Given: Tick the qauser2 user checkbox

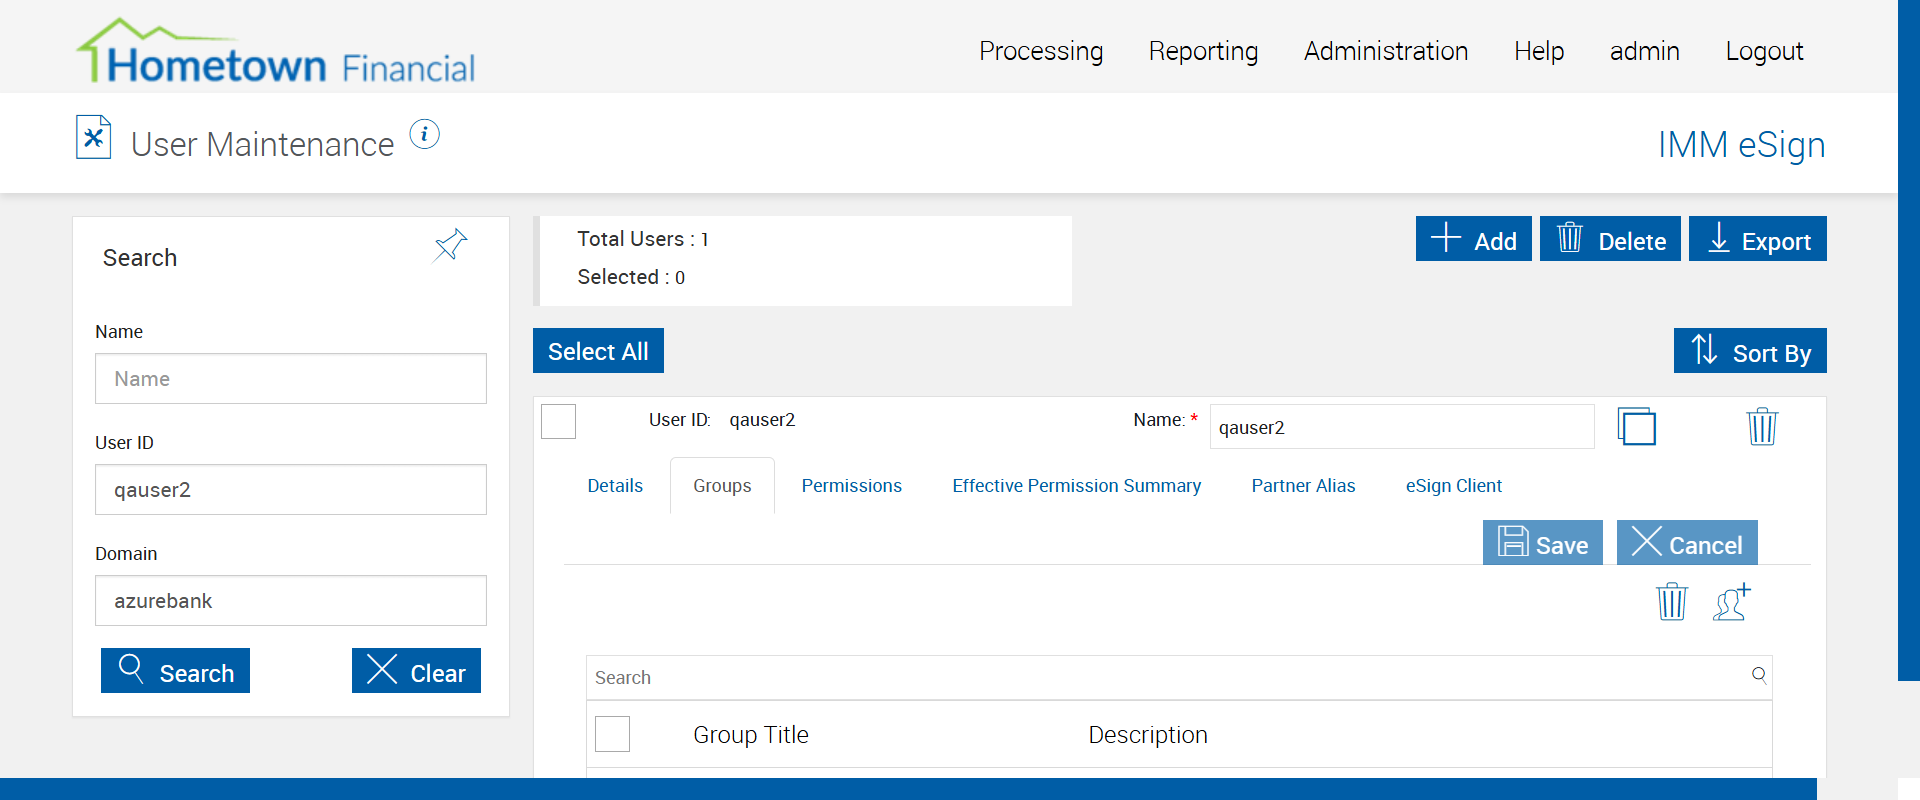Looking at the screenshot, I should coord(559,421).
